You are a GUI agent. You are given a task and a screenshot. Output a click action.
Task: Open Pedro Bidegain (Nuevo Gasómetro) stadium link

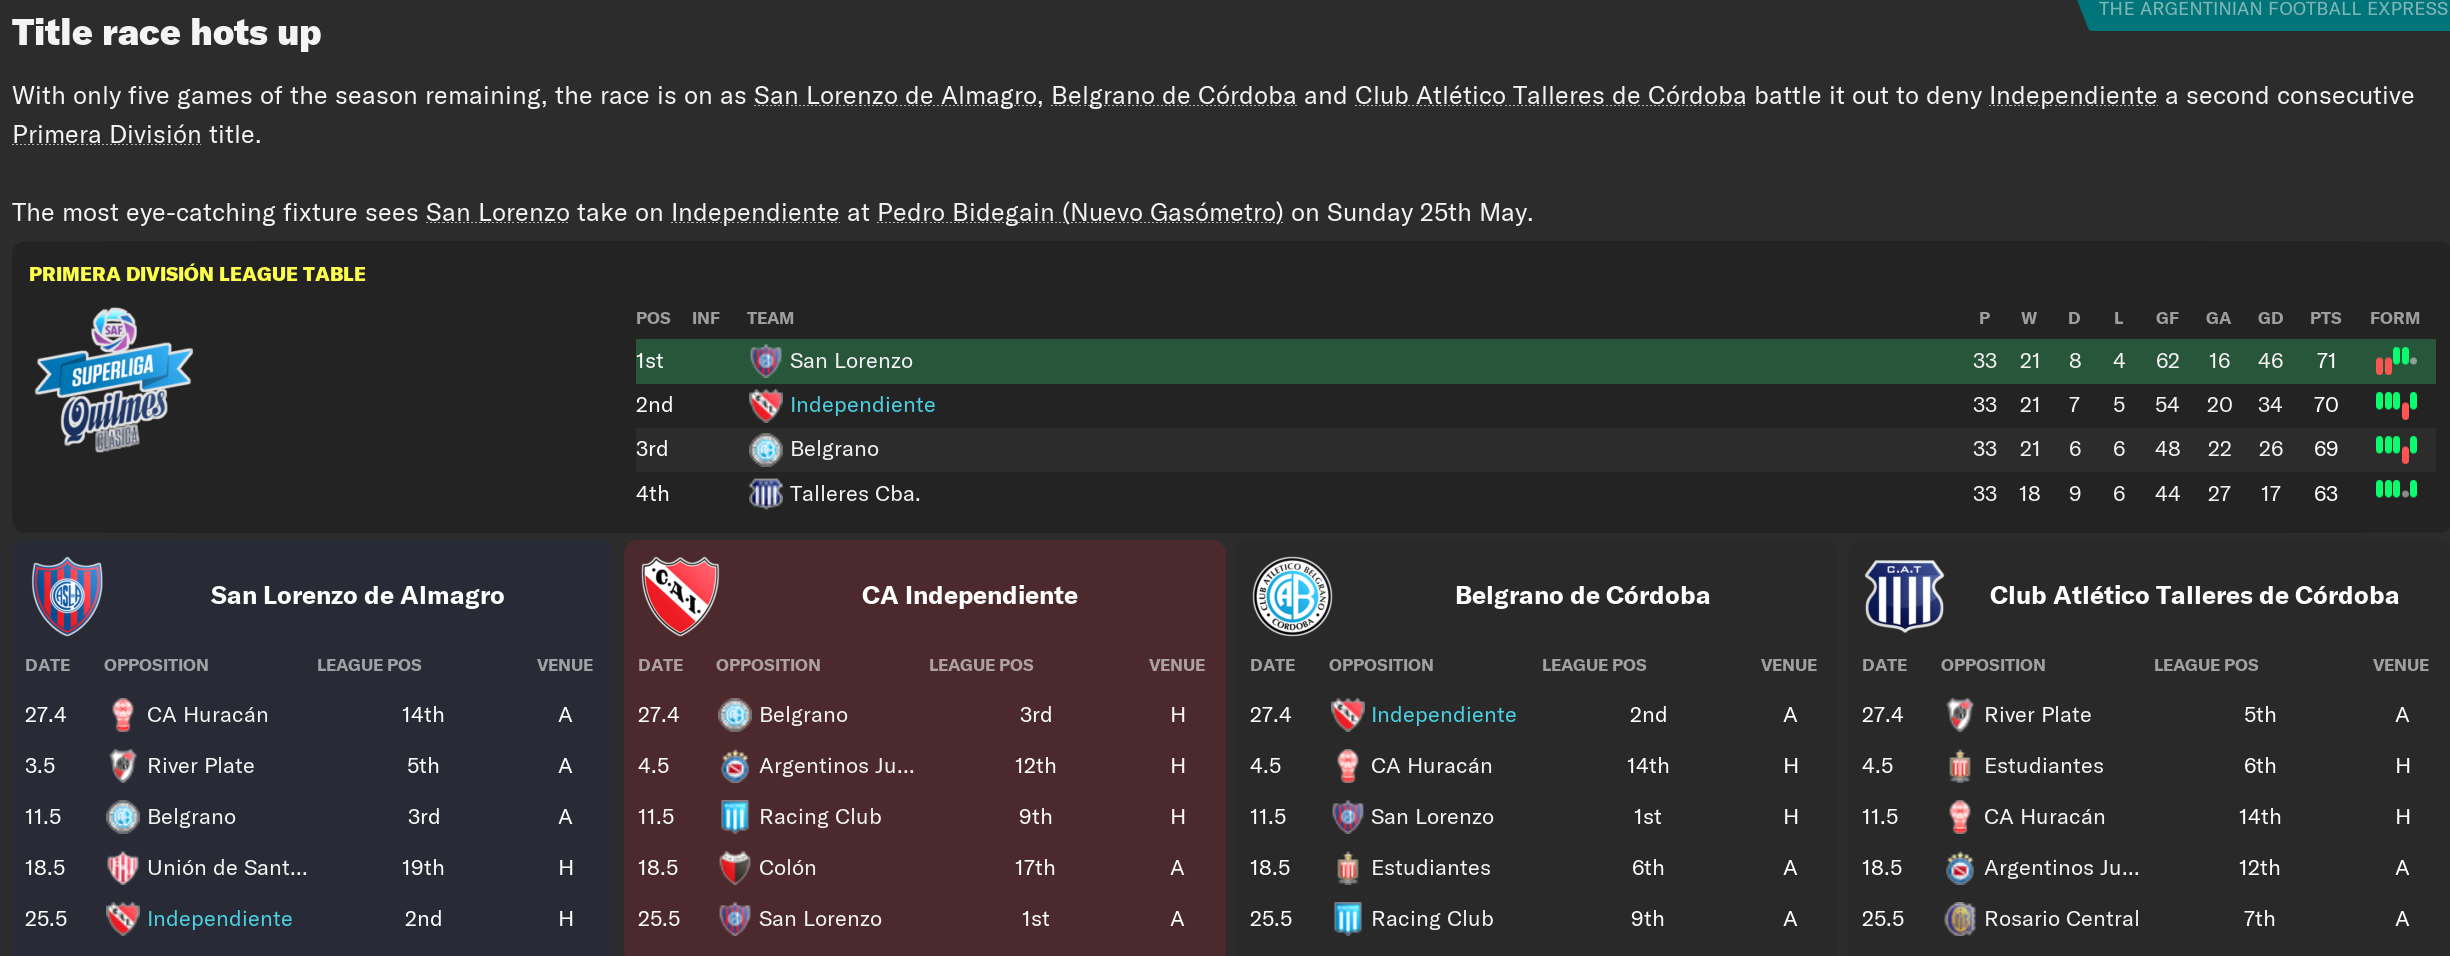1080,213
